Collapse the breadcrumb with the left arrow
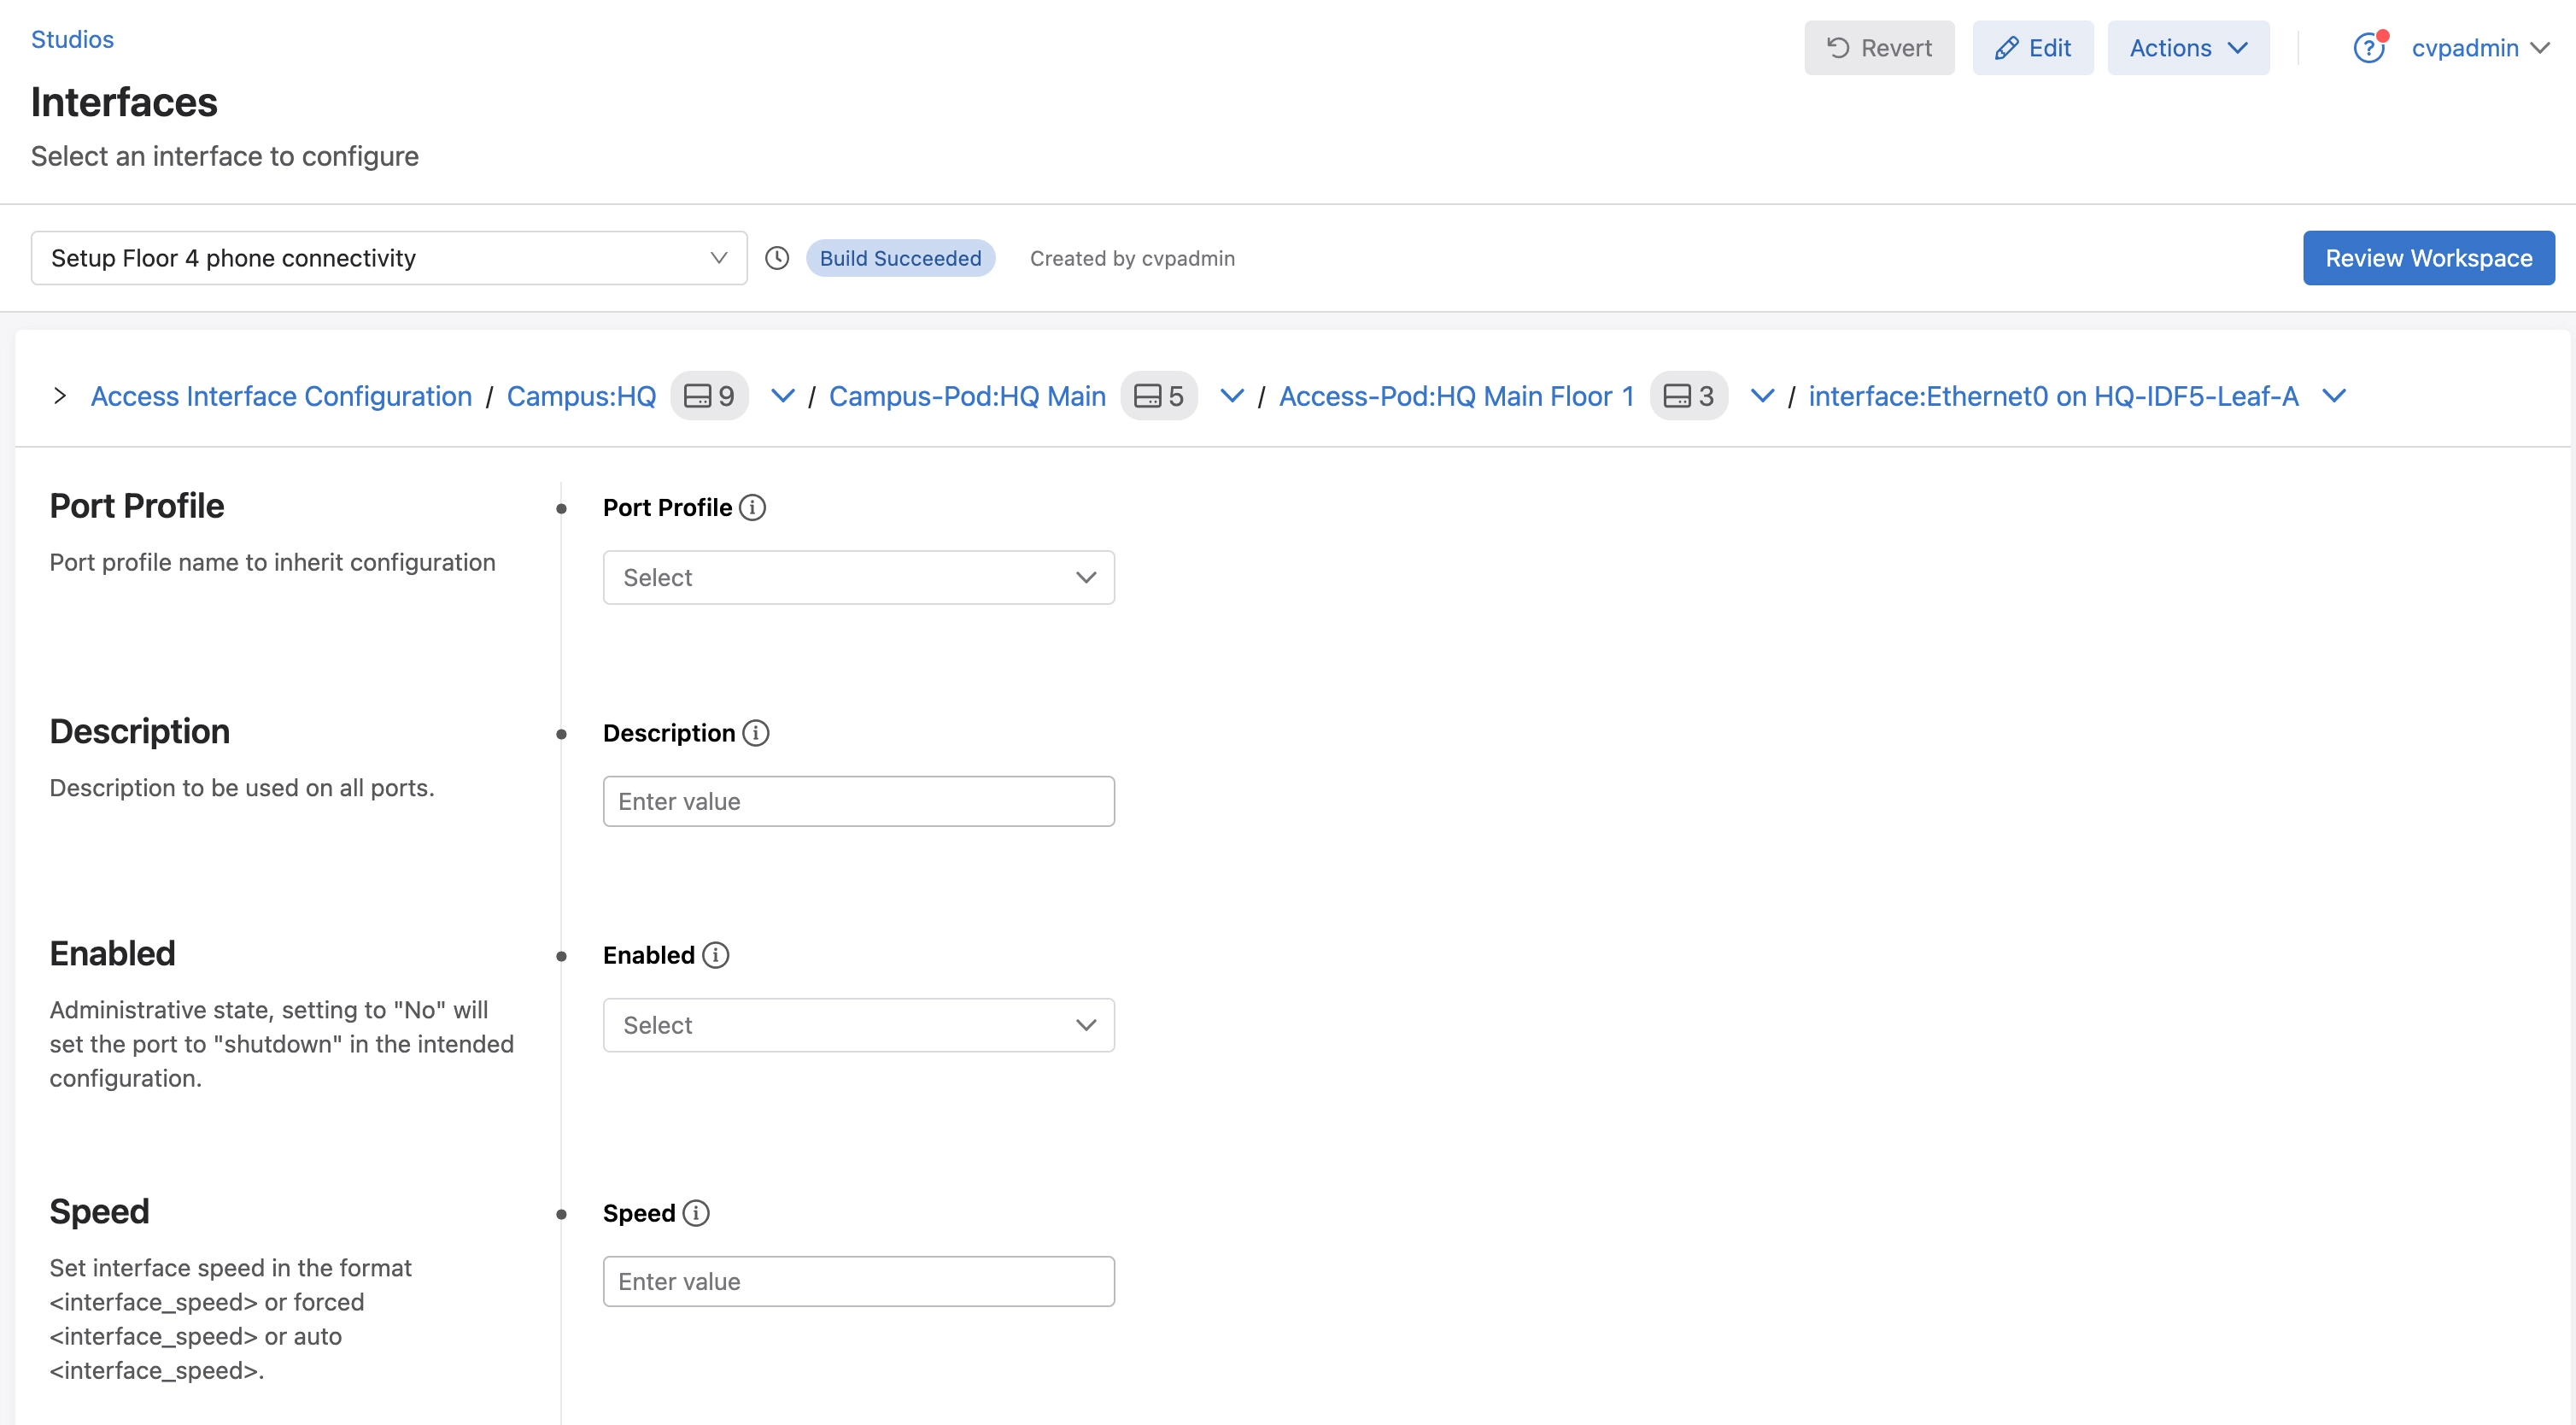The width and height of the screenshot is (2576, 1425). point(59,396)
